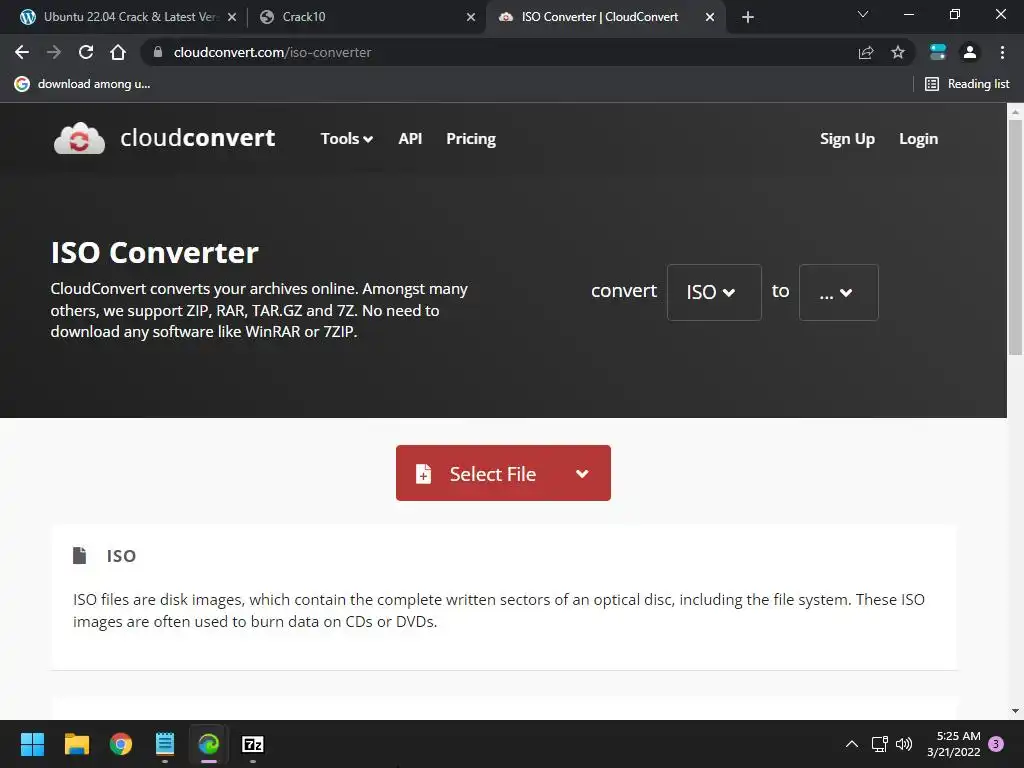The height and width of the screenshot is (768, 1024).
Task: Open the Windows Start menu
Action: (x=32, y=744)
